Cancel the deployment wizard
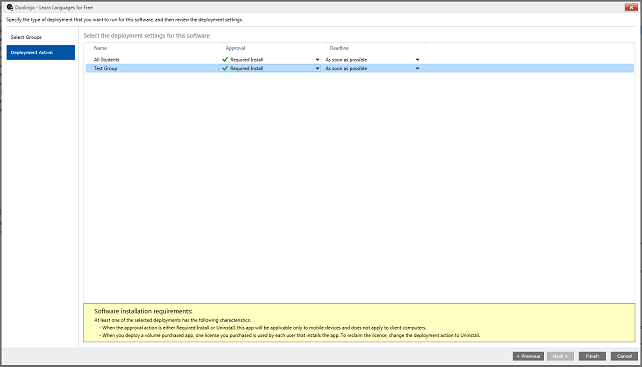 pos(624,356)
